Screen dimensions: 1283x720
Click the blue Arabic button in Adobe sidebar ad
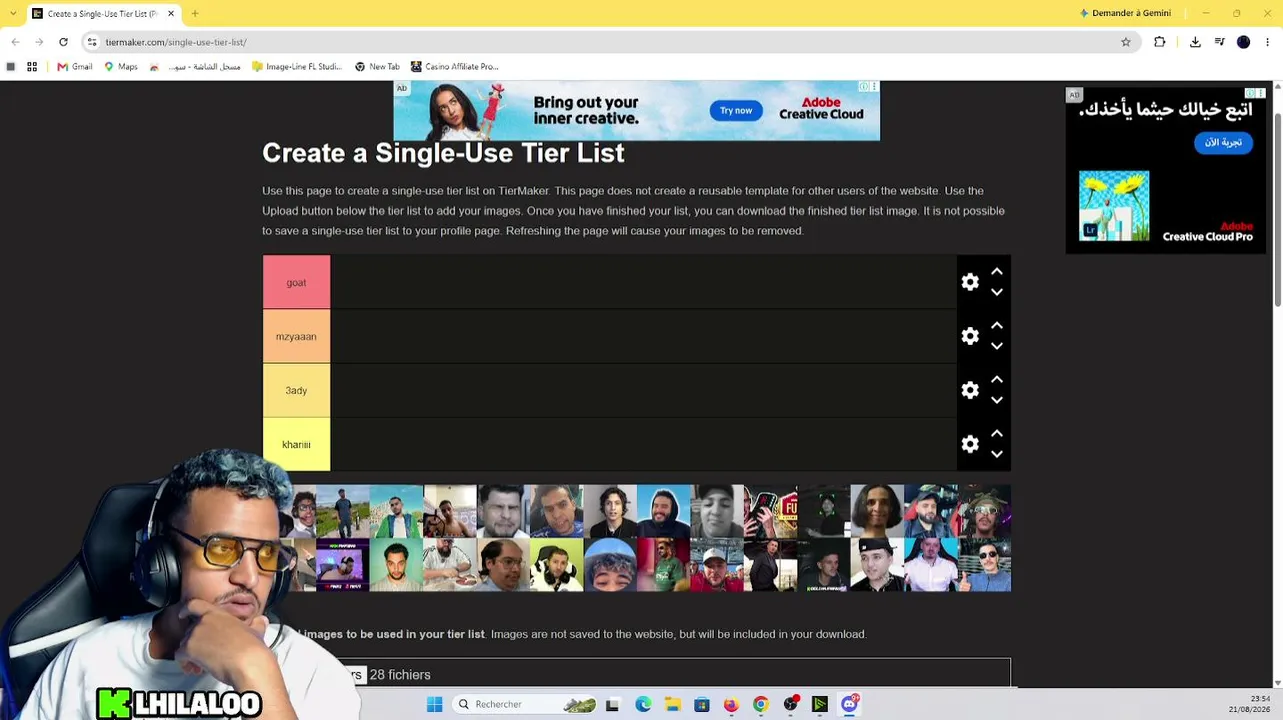pyautogui.click(x=1223, y=143)
